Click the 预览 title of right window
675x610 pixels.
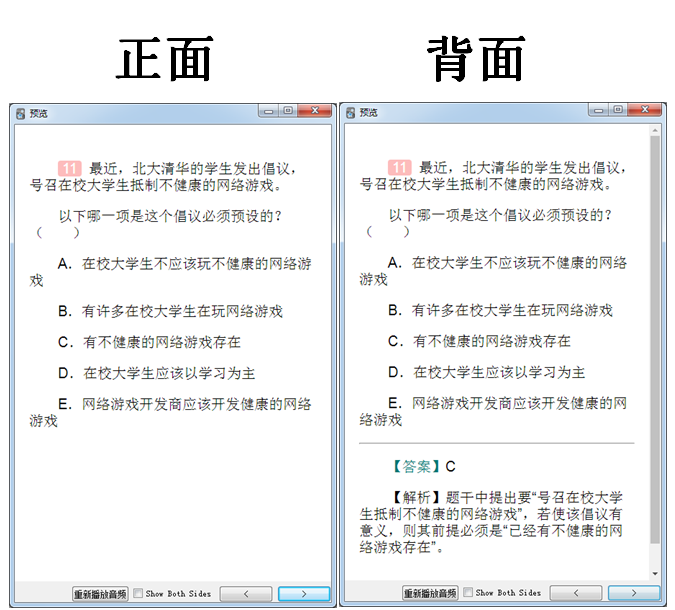coord(368,113)
